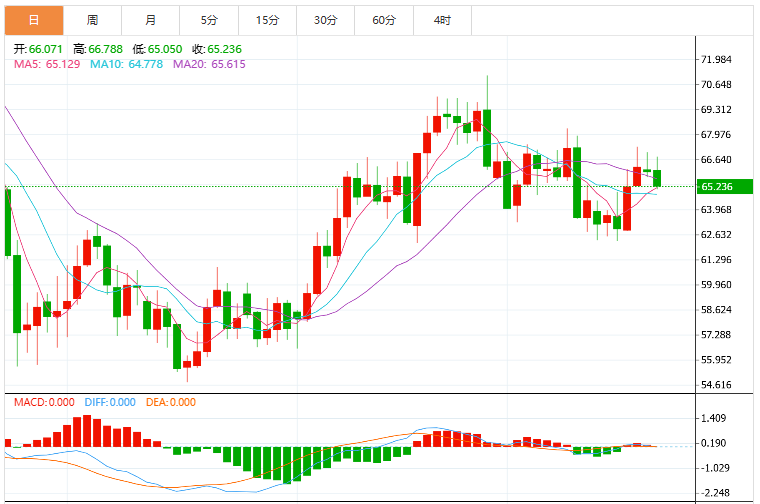Click the 收 closing price 65.236 readout

(217, 49)
